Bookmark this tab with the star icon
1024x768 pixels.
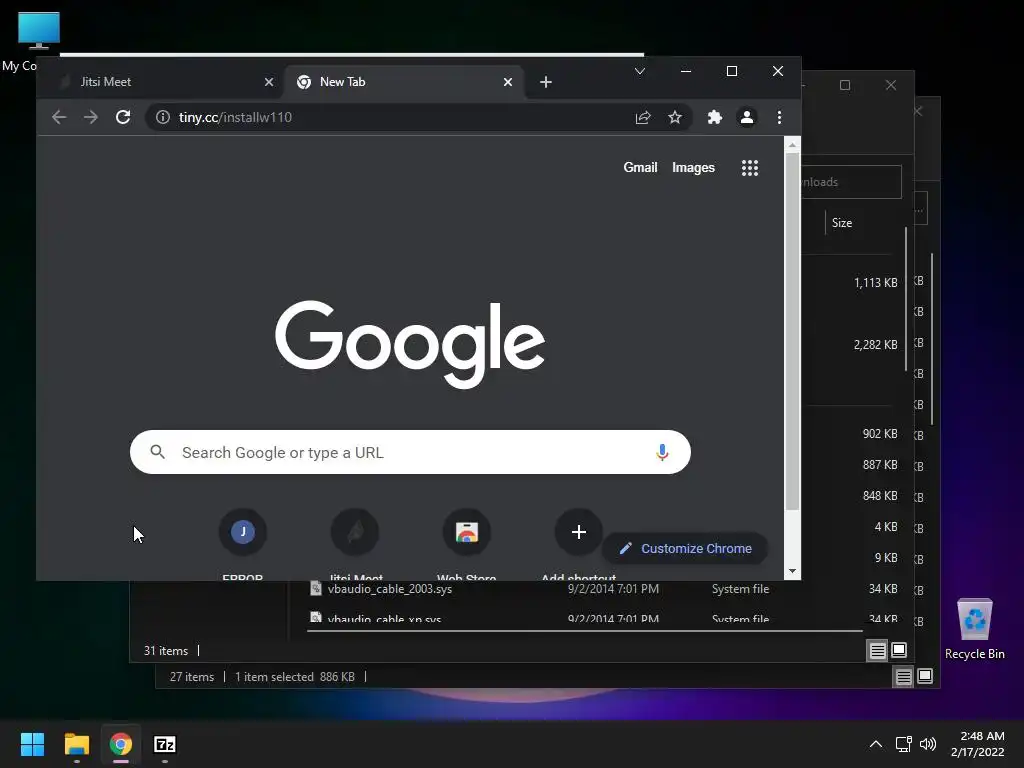(x=675, y=117)
